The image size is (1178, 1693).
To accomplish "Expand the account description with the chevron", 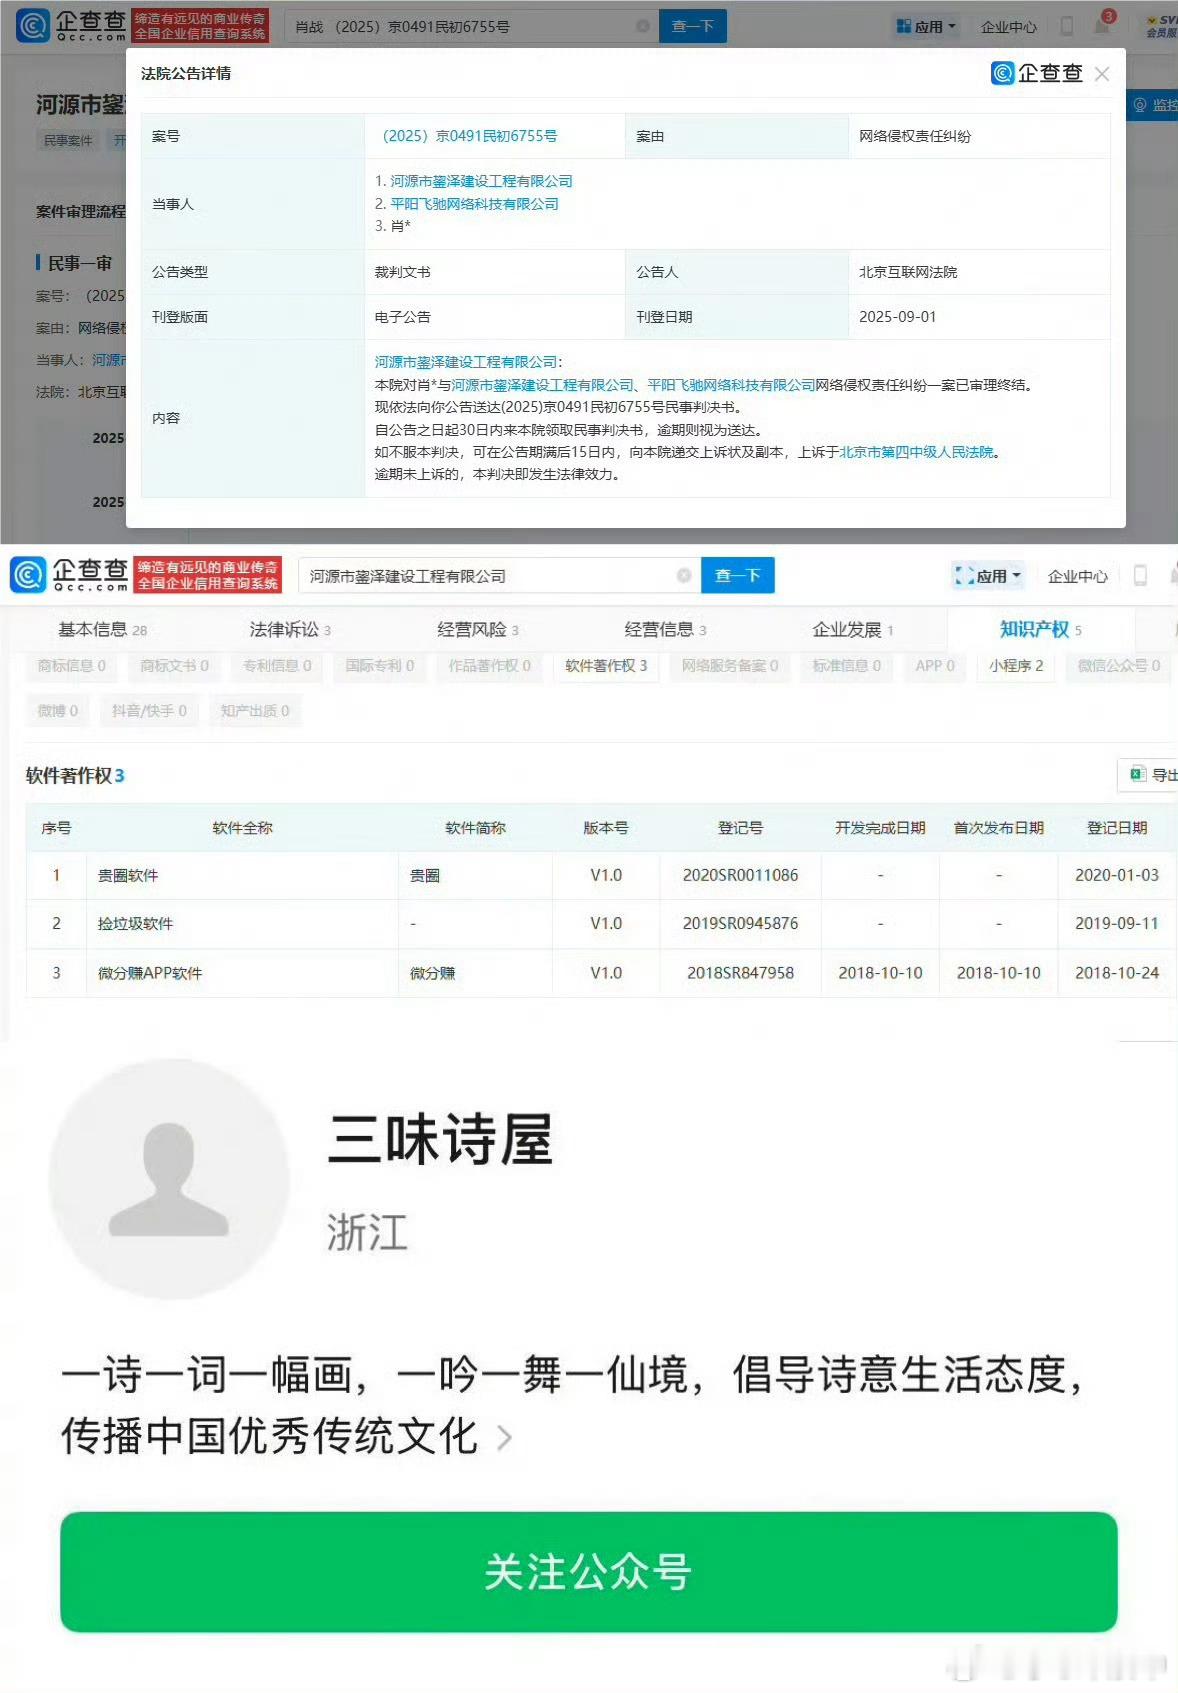I will (x=505, y=1437).
